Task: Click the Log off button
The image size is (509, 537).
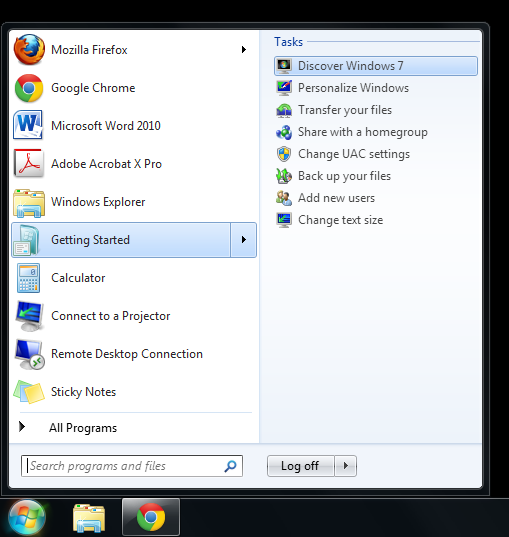Action: [x=300, y=466]
